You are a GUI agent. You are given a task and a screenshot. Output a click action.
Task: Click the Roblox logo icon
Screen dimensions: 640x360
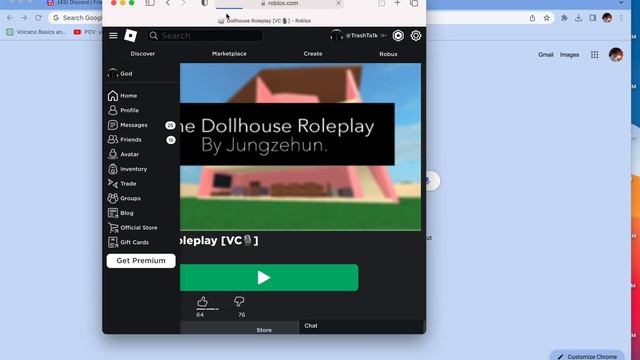130,36
